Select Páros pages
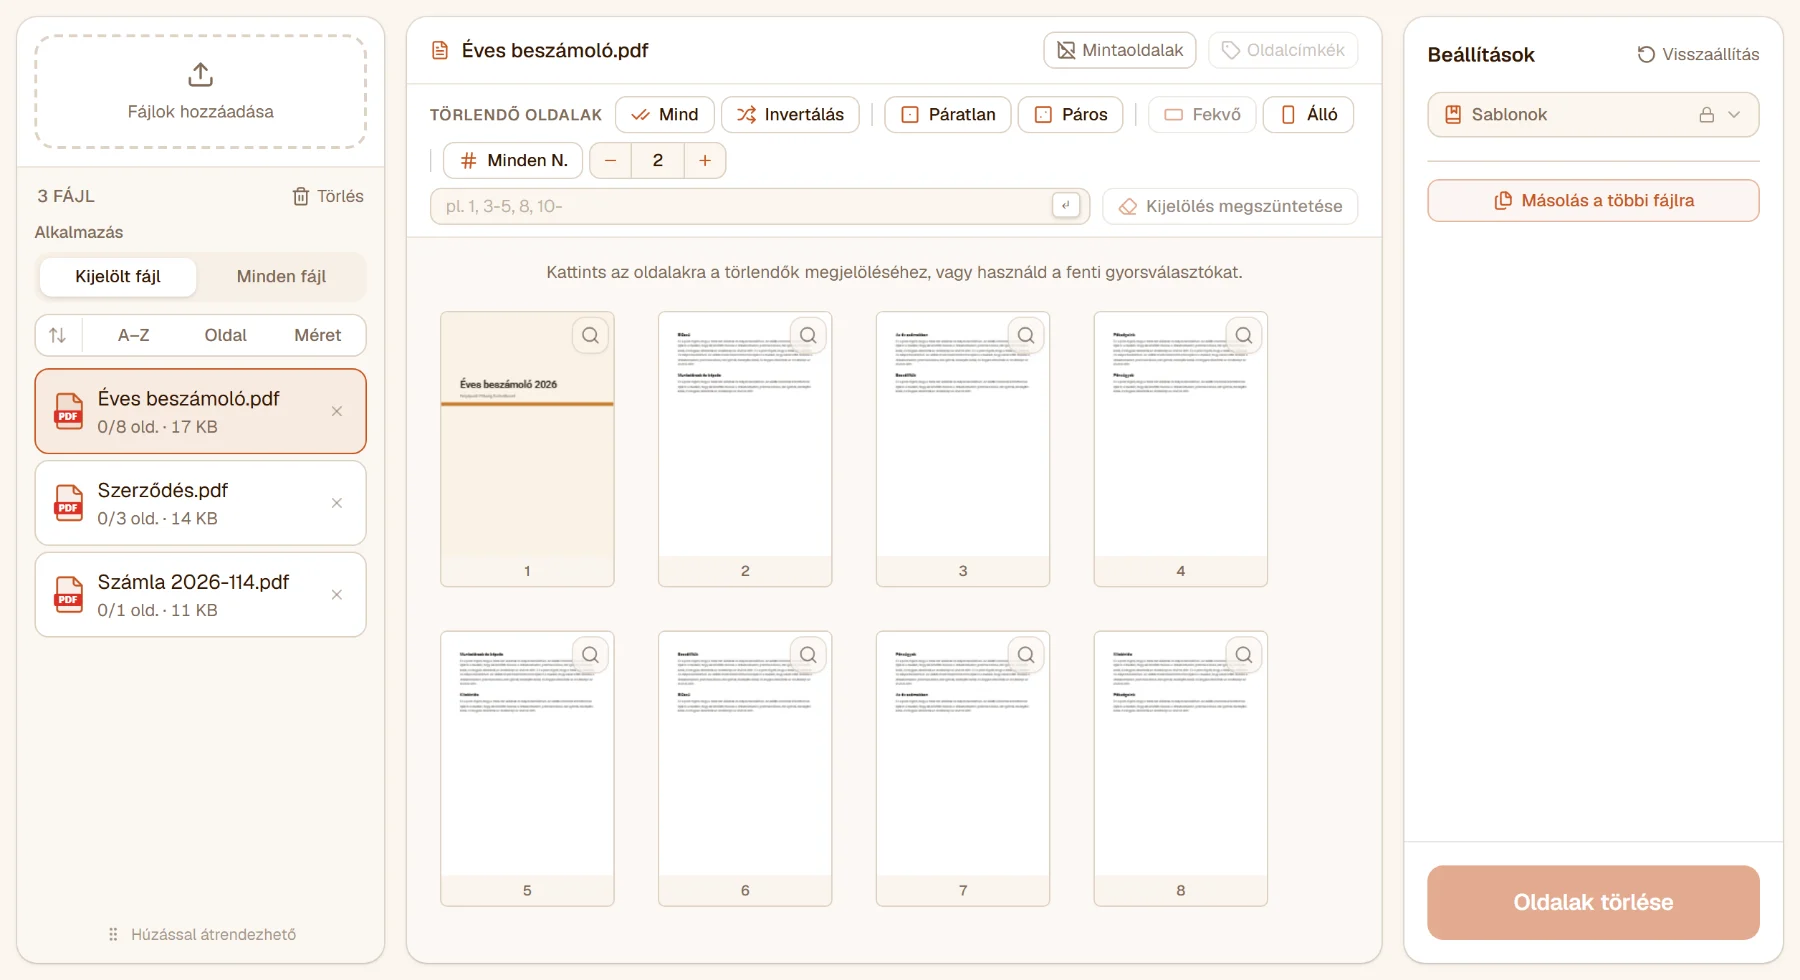1800x980 pixels. tap(1070, 114)
